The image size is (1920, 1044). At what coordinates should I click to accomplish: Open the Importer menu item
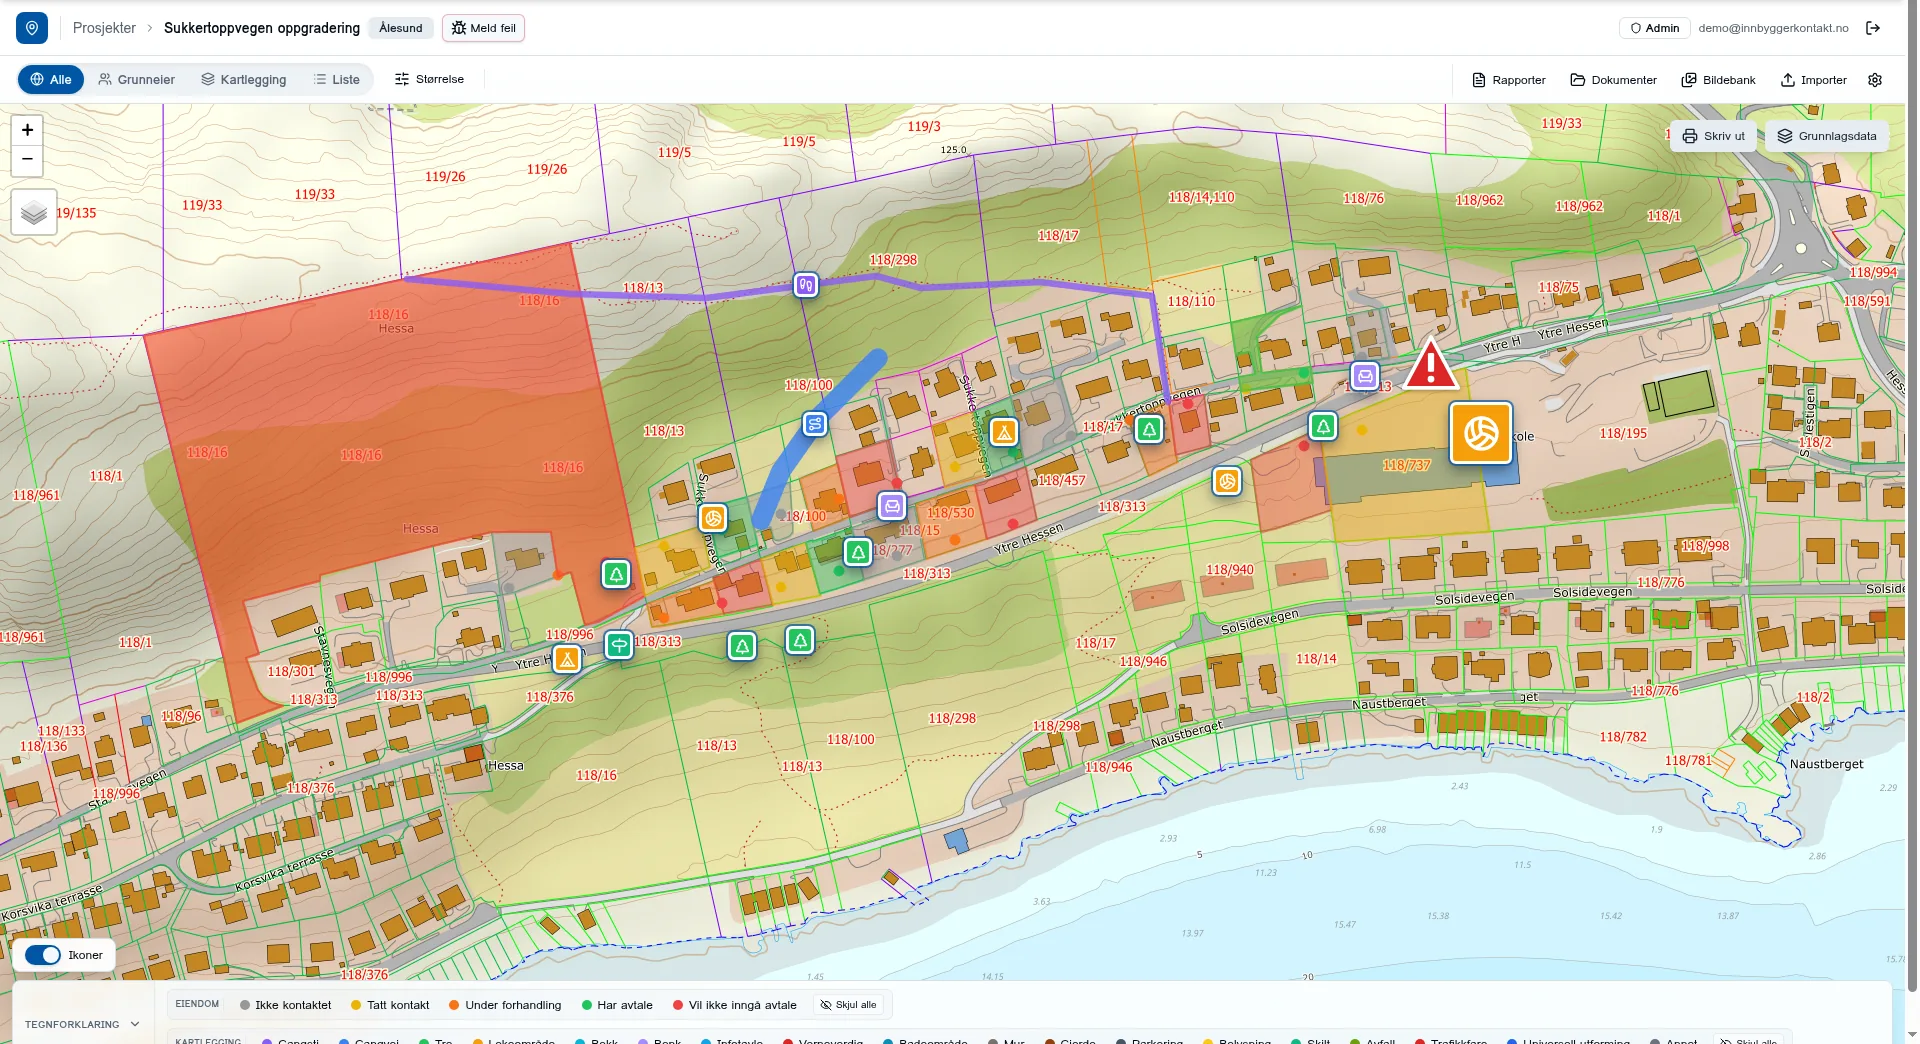(x=1814, y=80)
